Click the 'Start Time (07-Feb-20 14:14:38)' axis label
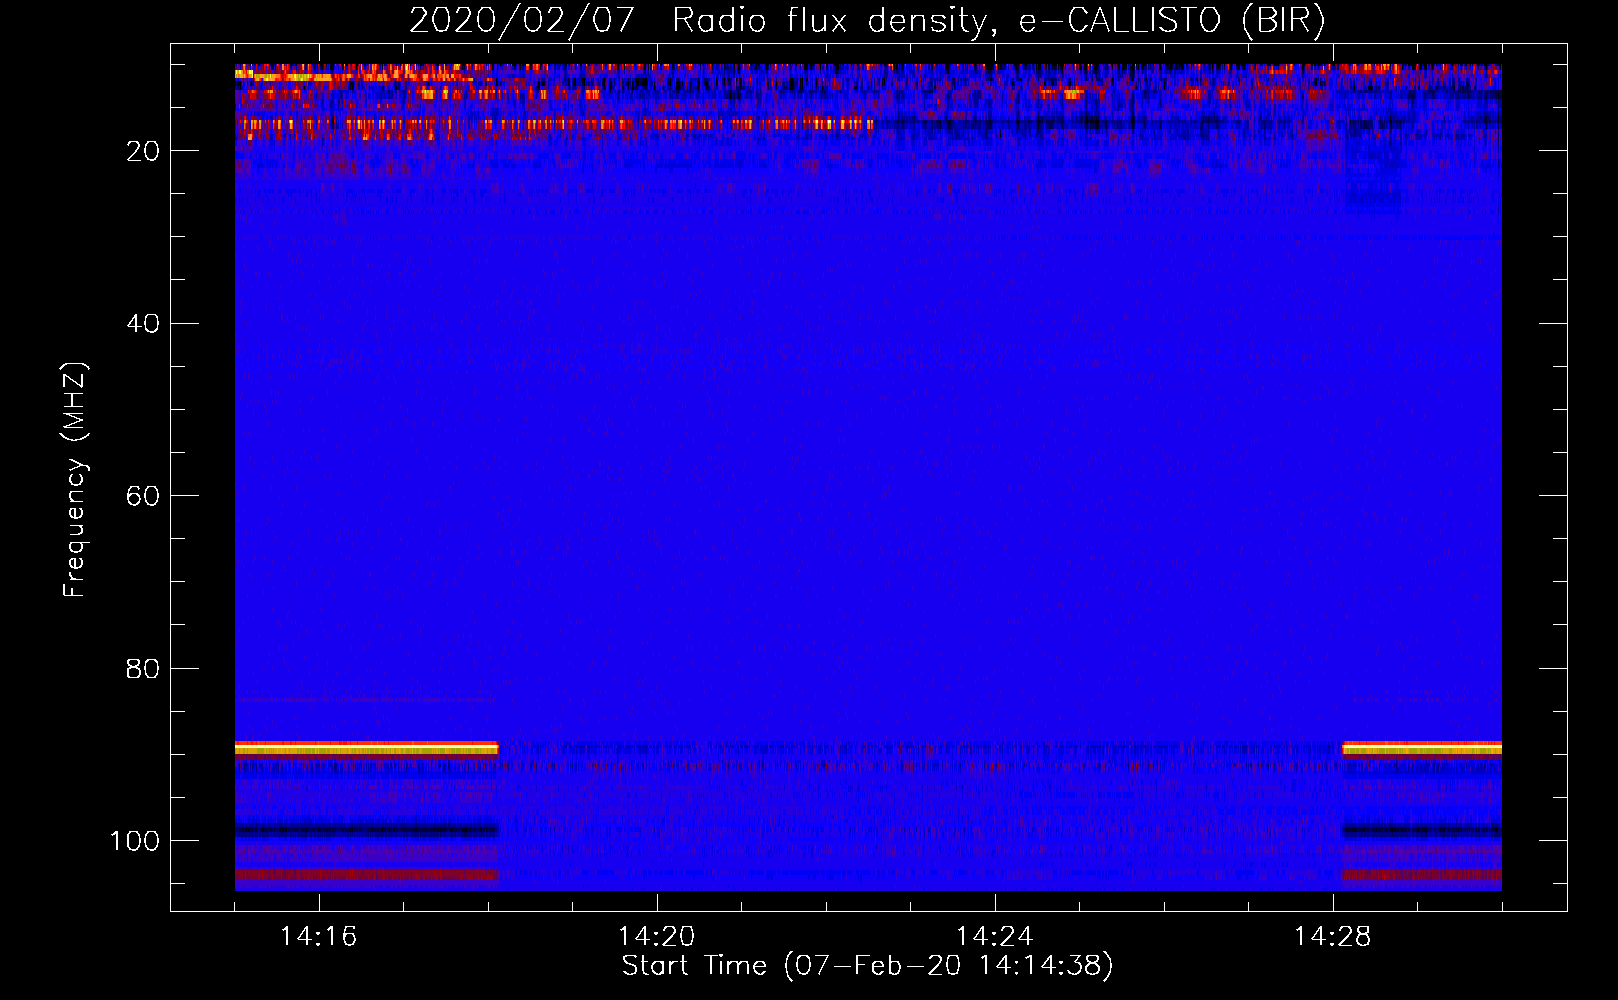The image size is (1618, 1000). 867,966
